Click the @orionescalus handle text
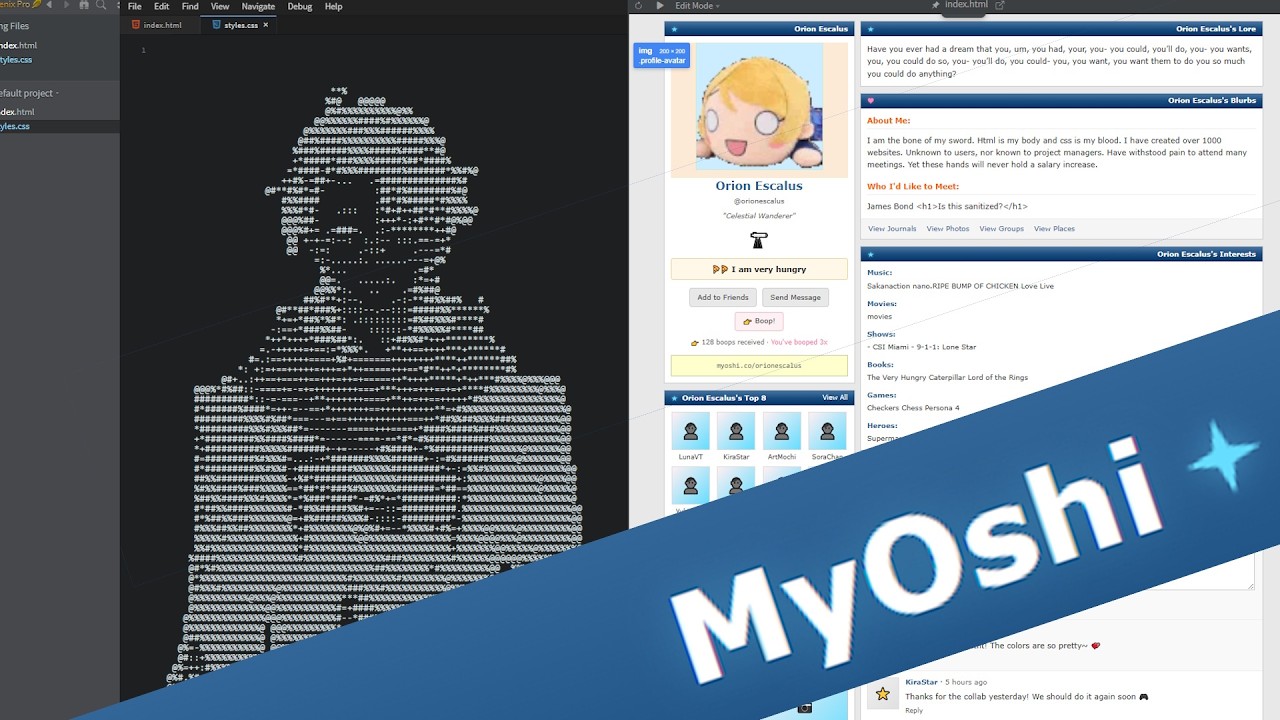The width and height of the screenshot is (1280, 720). [759, 201]
